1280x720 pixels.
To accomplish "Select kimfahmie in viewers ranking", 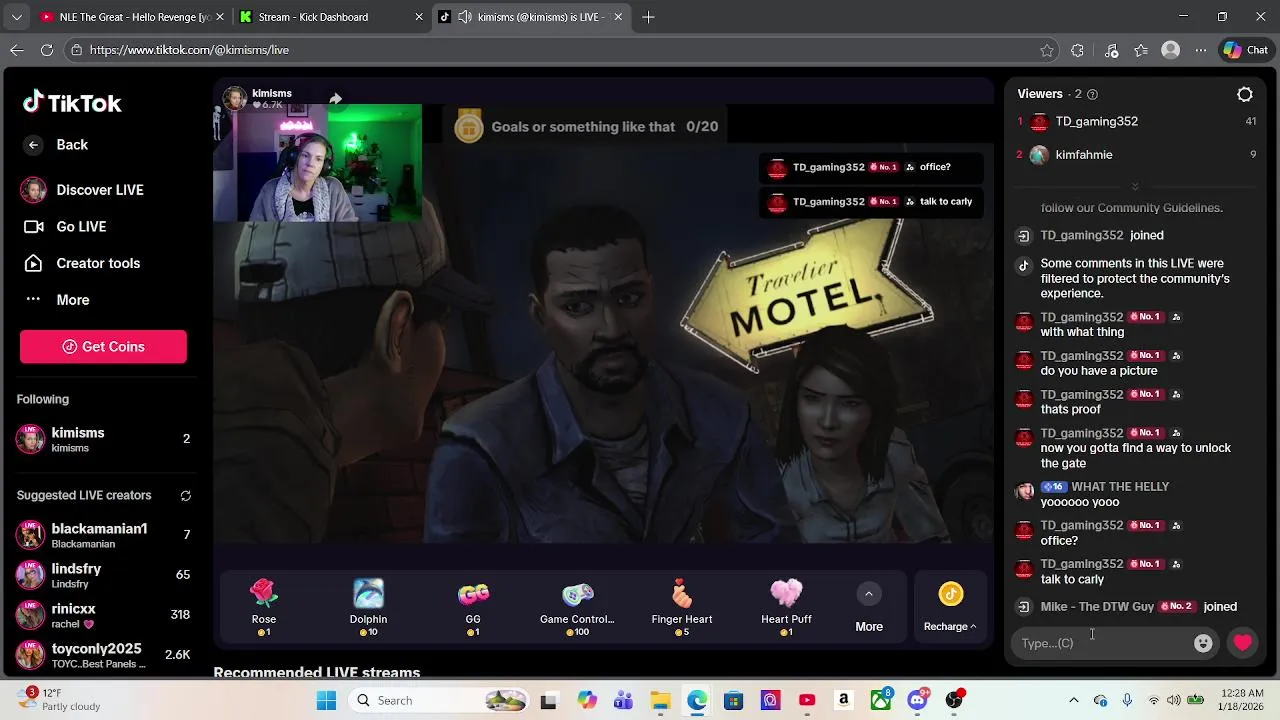I will coord(1136,155).
